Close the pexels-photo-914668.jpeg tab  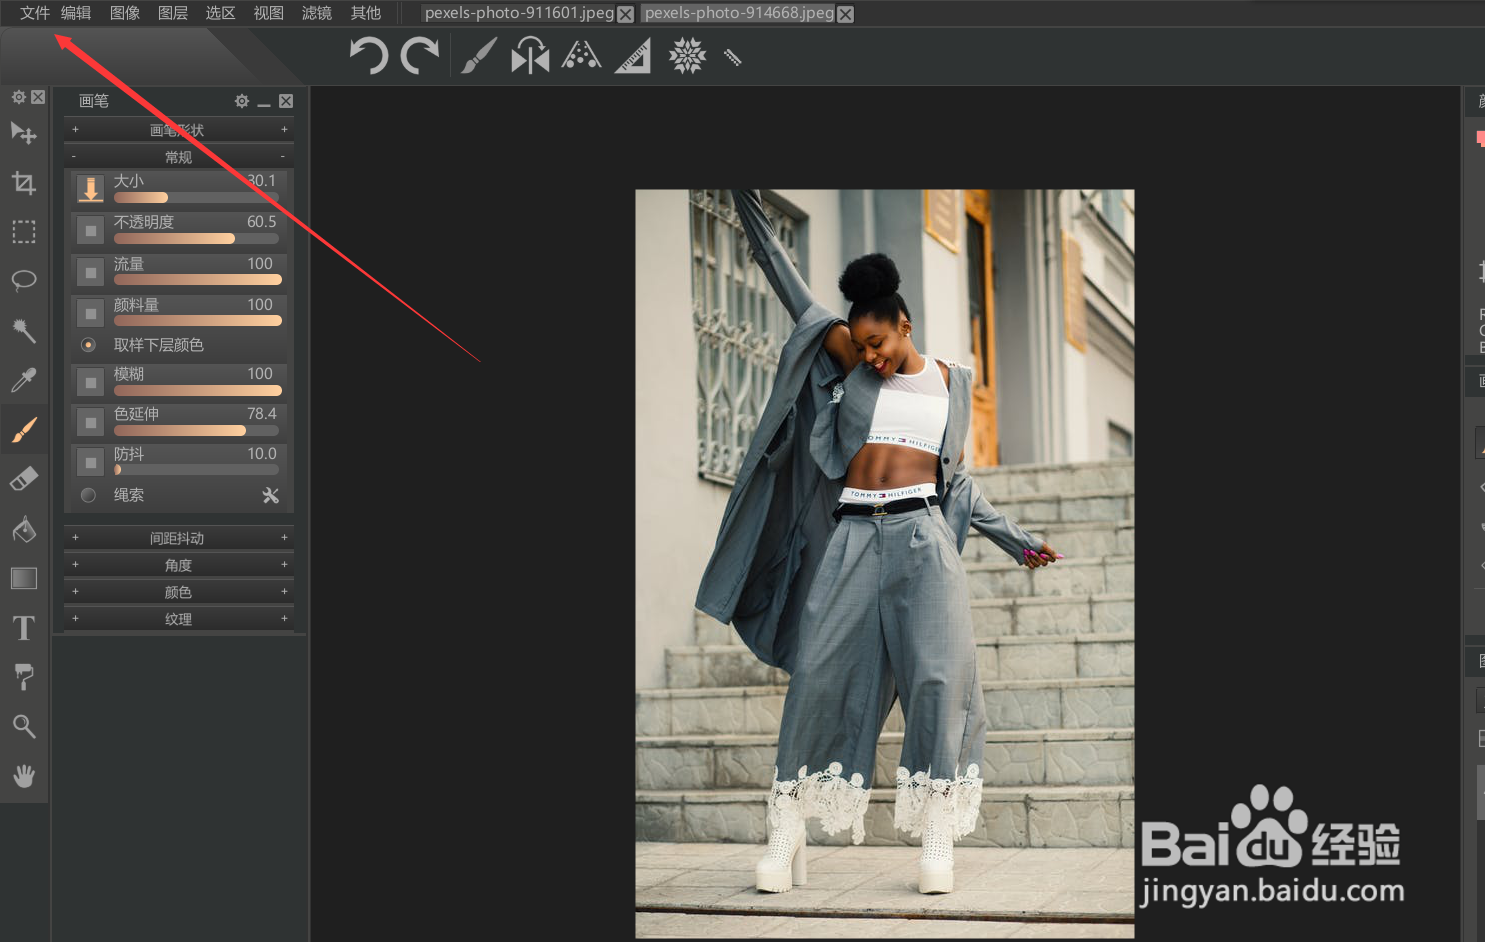click(846, 14)
